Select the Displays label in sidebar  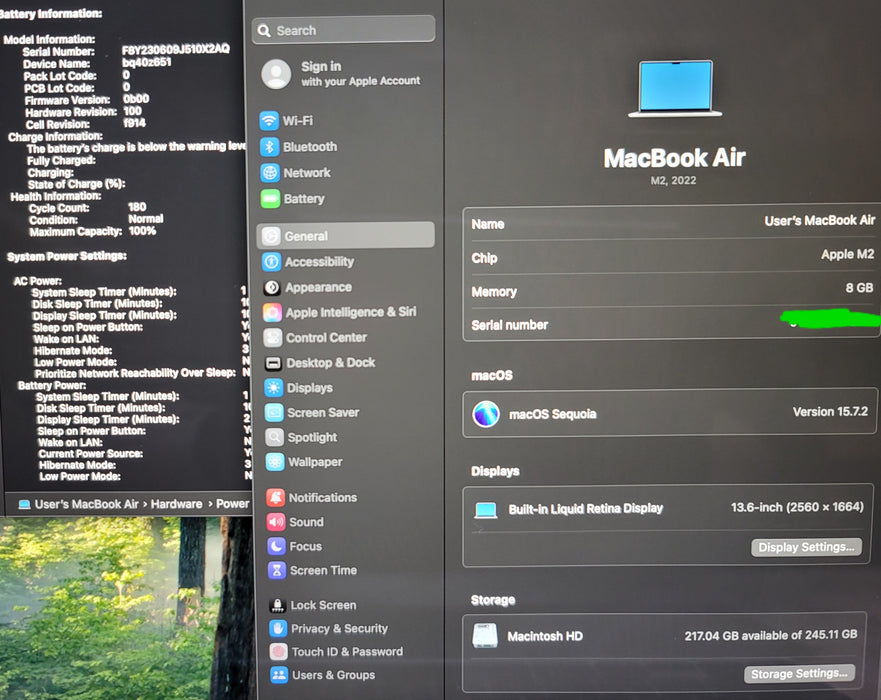[x=310, y=388]
